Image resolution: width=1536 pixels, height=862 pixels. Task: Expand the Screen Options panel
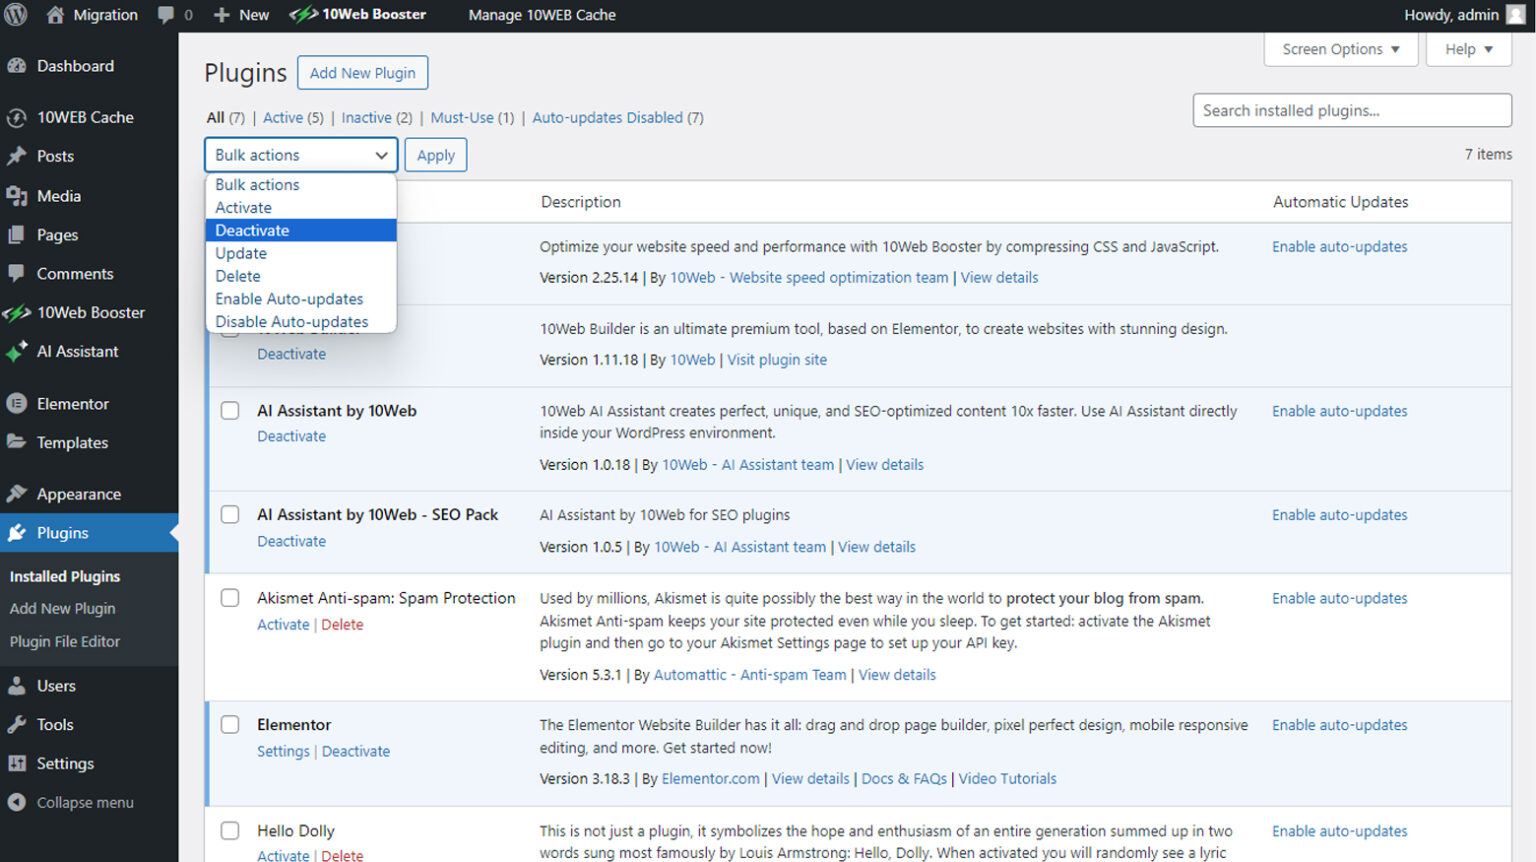1340,49
